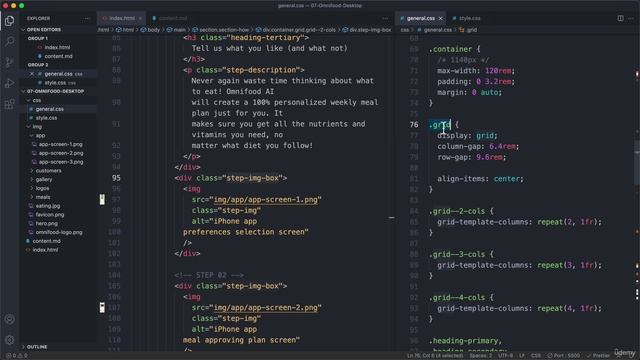The height and width of the screenshot is (360, 640).
Task: Open Explorer panel more actions ellipsis
Action: [x=87, y=18]
